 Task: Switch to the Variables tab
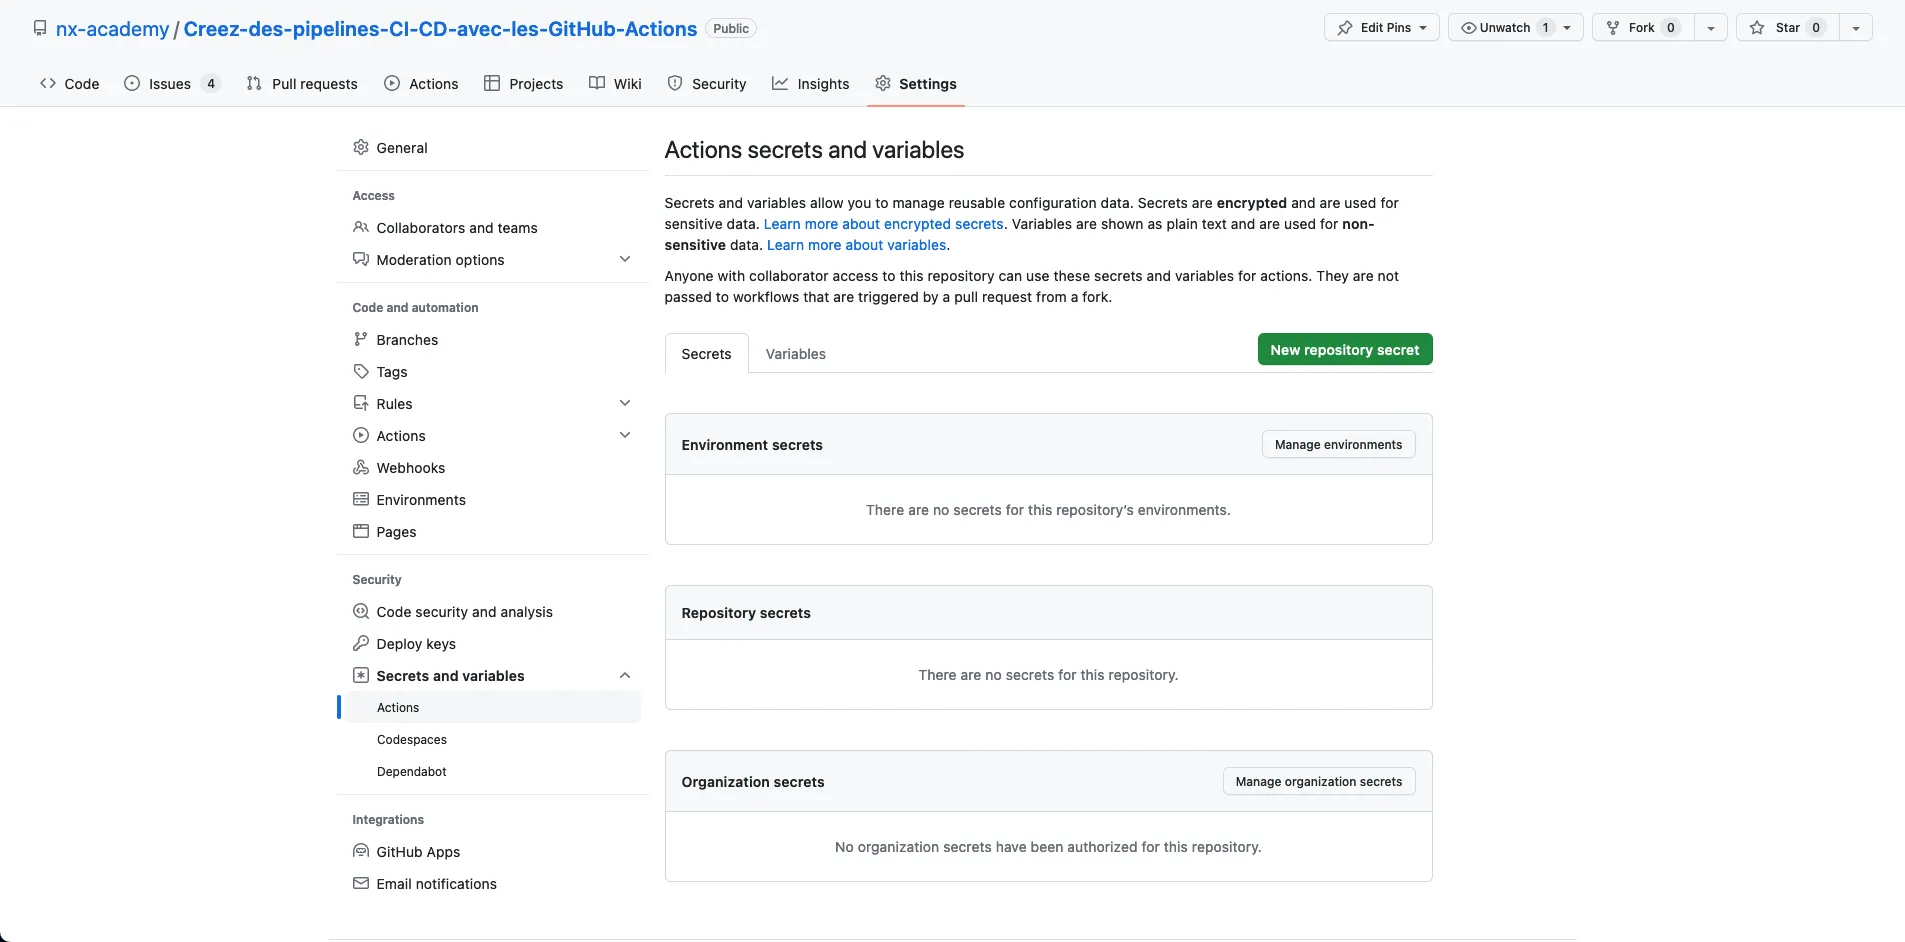[795, 354]
